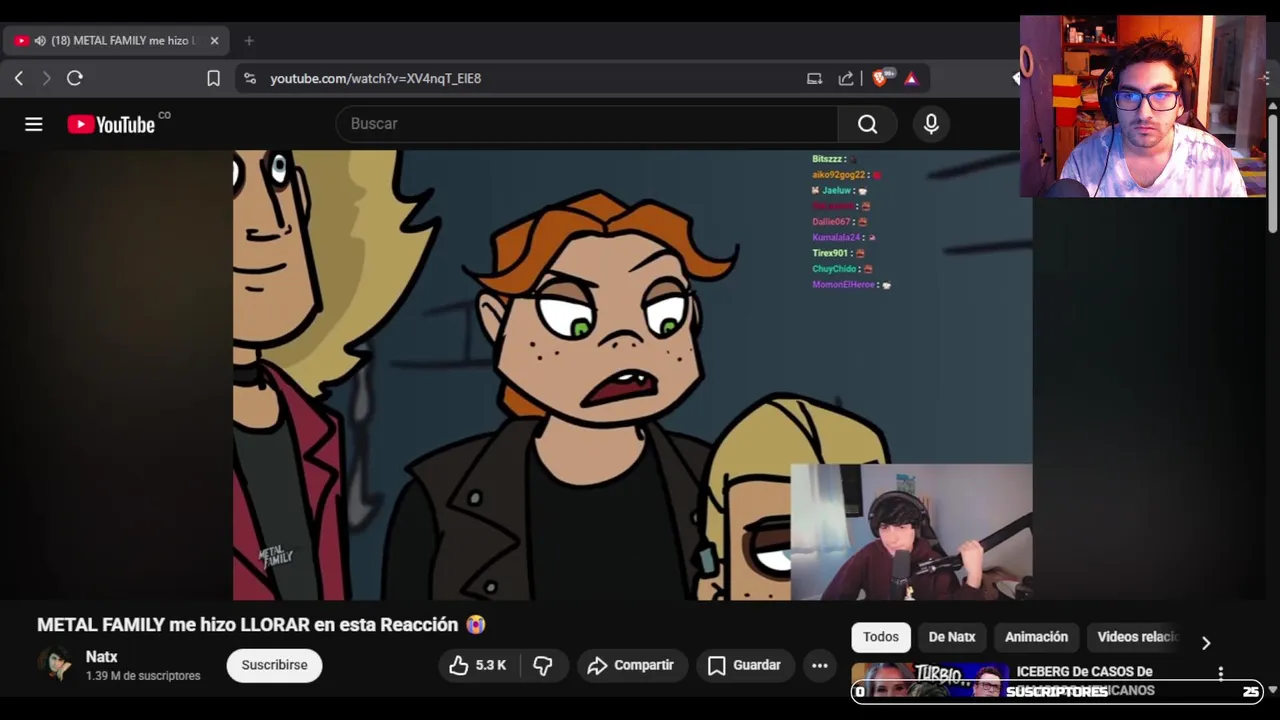Open picture-in-picture icon in the address bar
The height and width of the screenshot is (720, 1280).
[x=814, y=78]
